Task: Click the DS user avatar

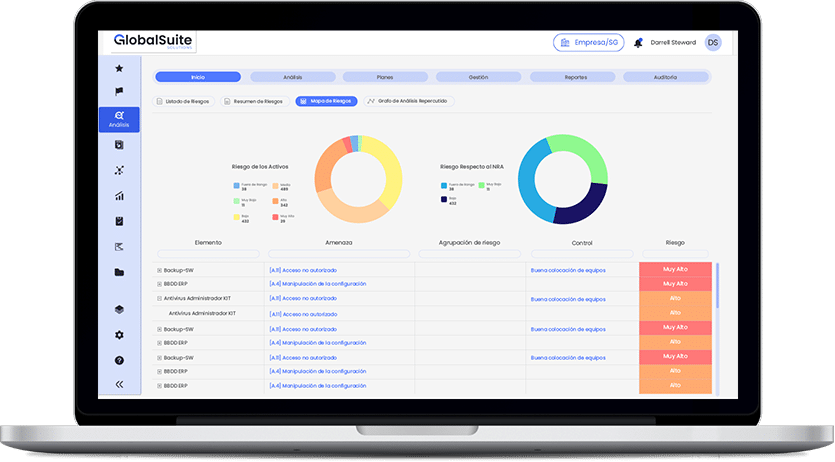Action: coord(712,42)
